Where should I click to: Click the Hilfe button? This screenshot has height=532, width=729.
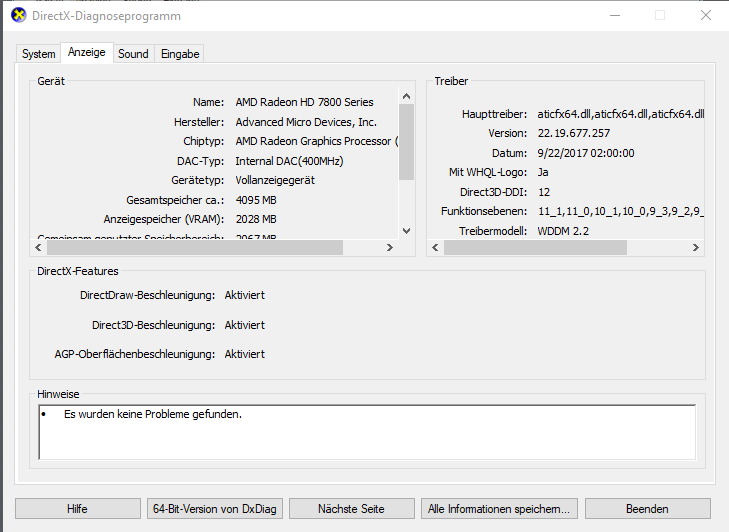point(78,509)
